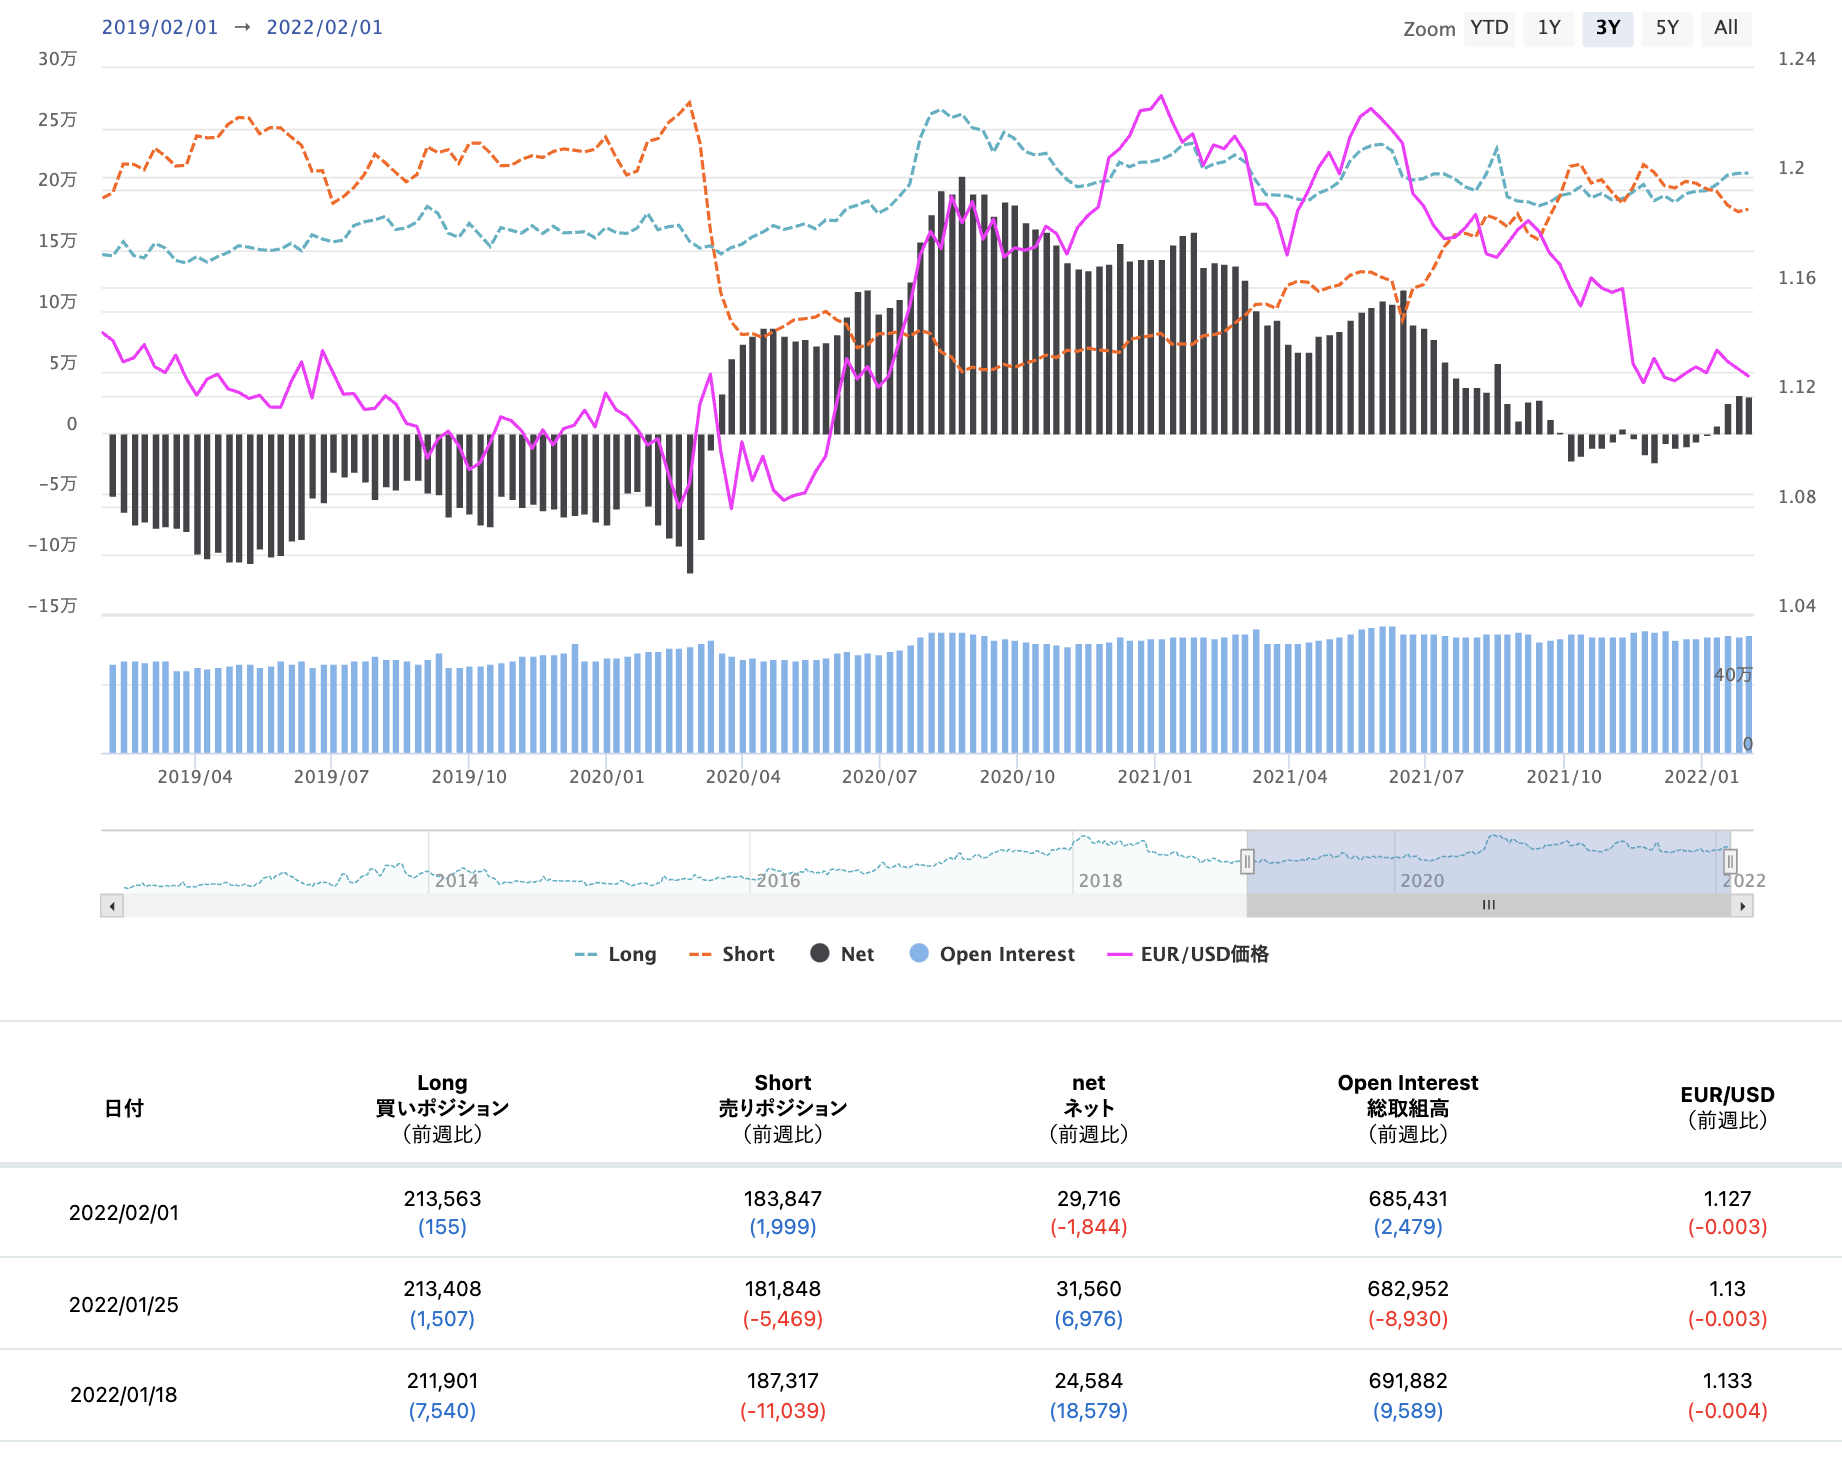Image resolution: width=1842 pixels, height=1464 pixels.
Task: Toggle EUR/USD価格 series legend
Action: coord(1188,954)
